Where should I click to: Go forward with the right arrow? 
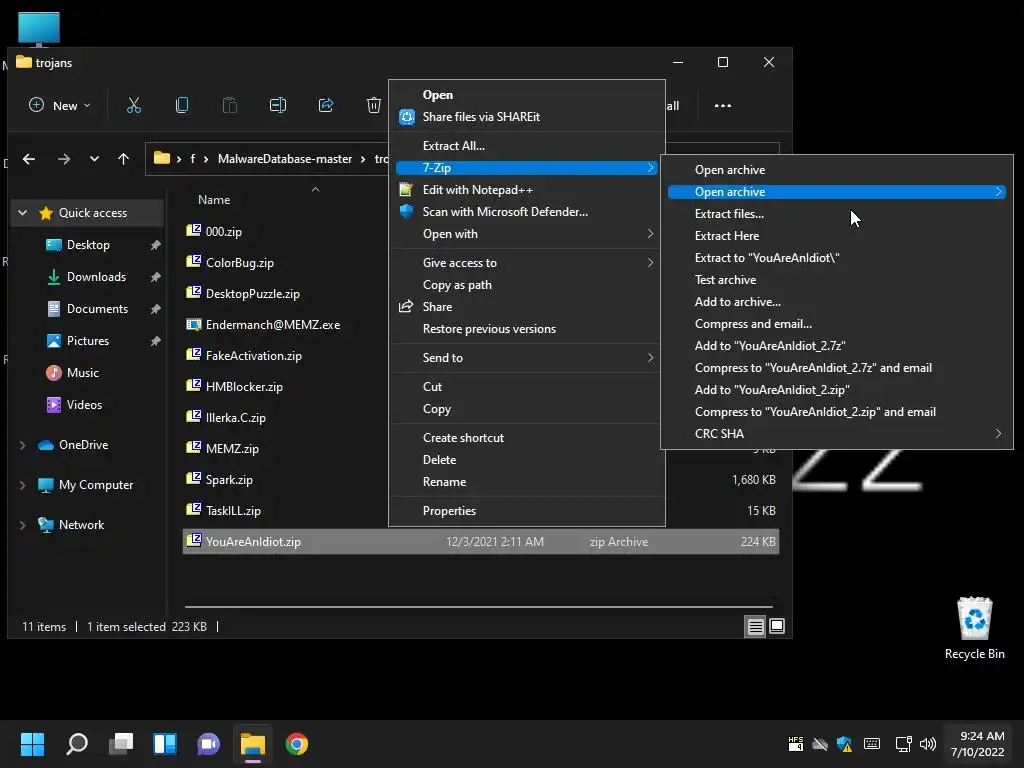click(63, 159)
